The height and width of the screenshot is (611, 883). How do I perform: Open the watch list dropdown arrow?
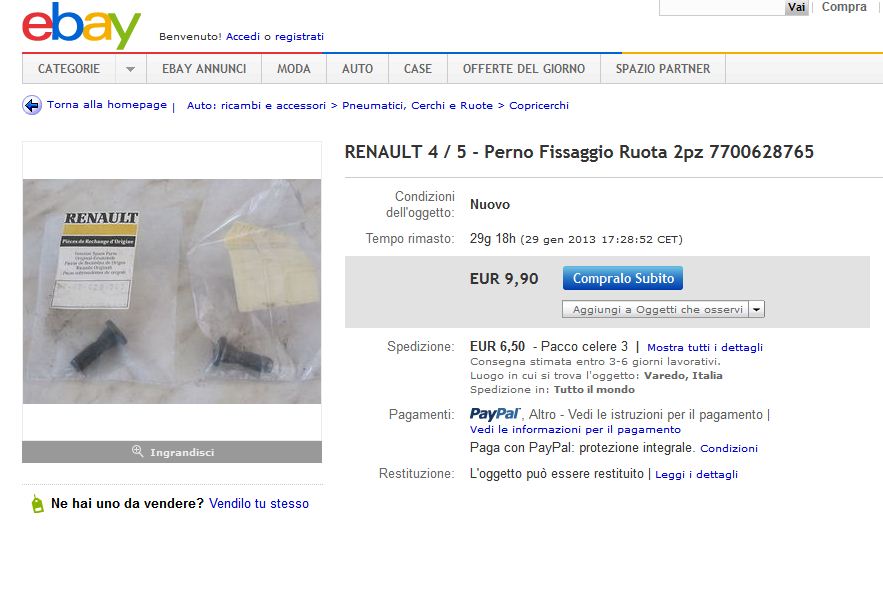tap(756, 309)
